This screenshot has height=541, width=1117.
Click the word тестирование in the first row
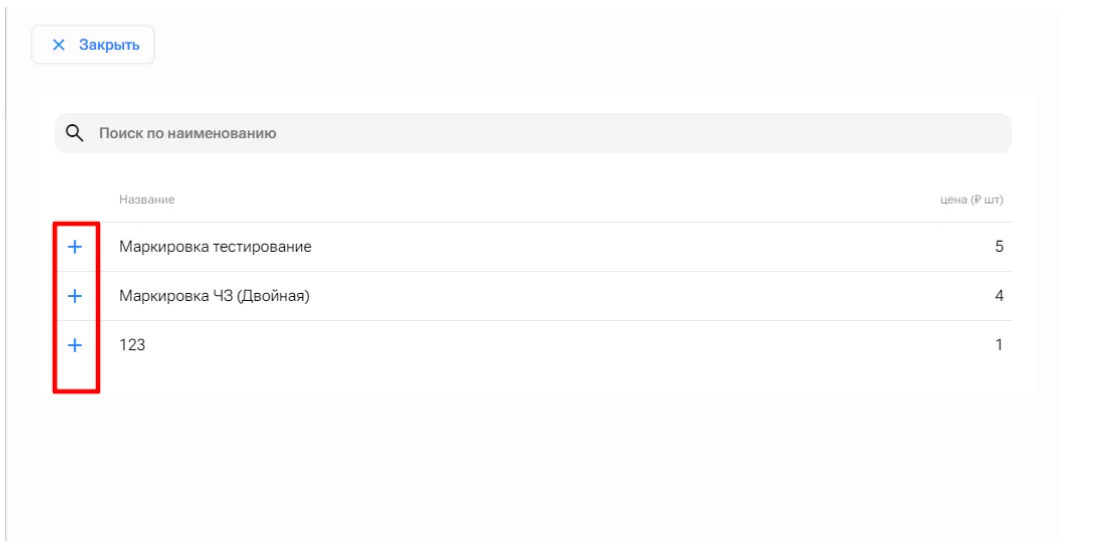point(264,247)
